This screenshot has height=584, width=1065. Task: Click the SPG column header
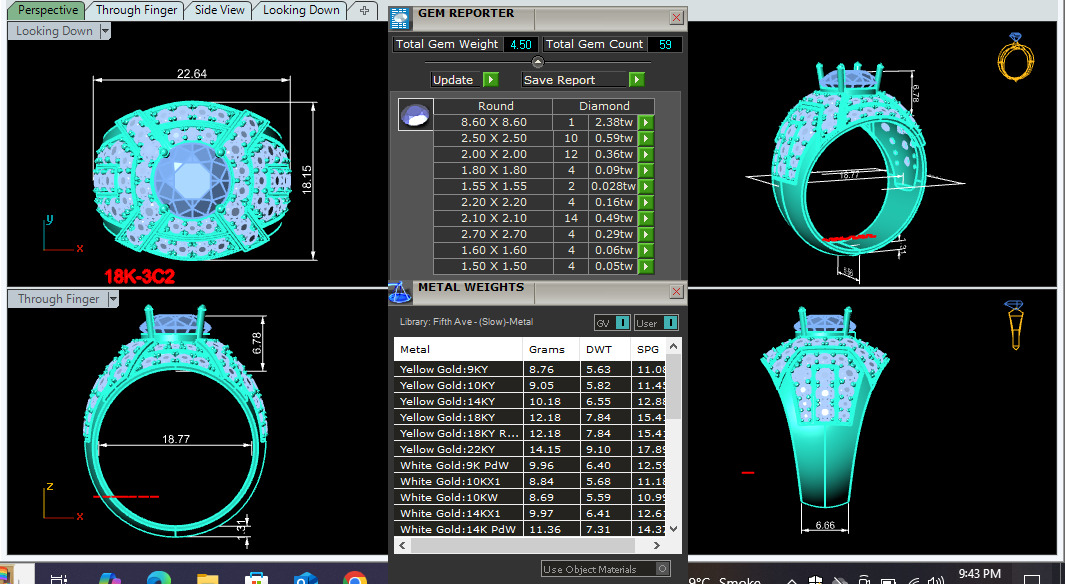648,349
